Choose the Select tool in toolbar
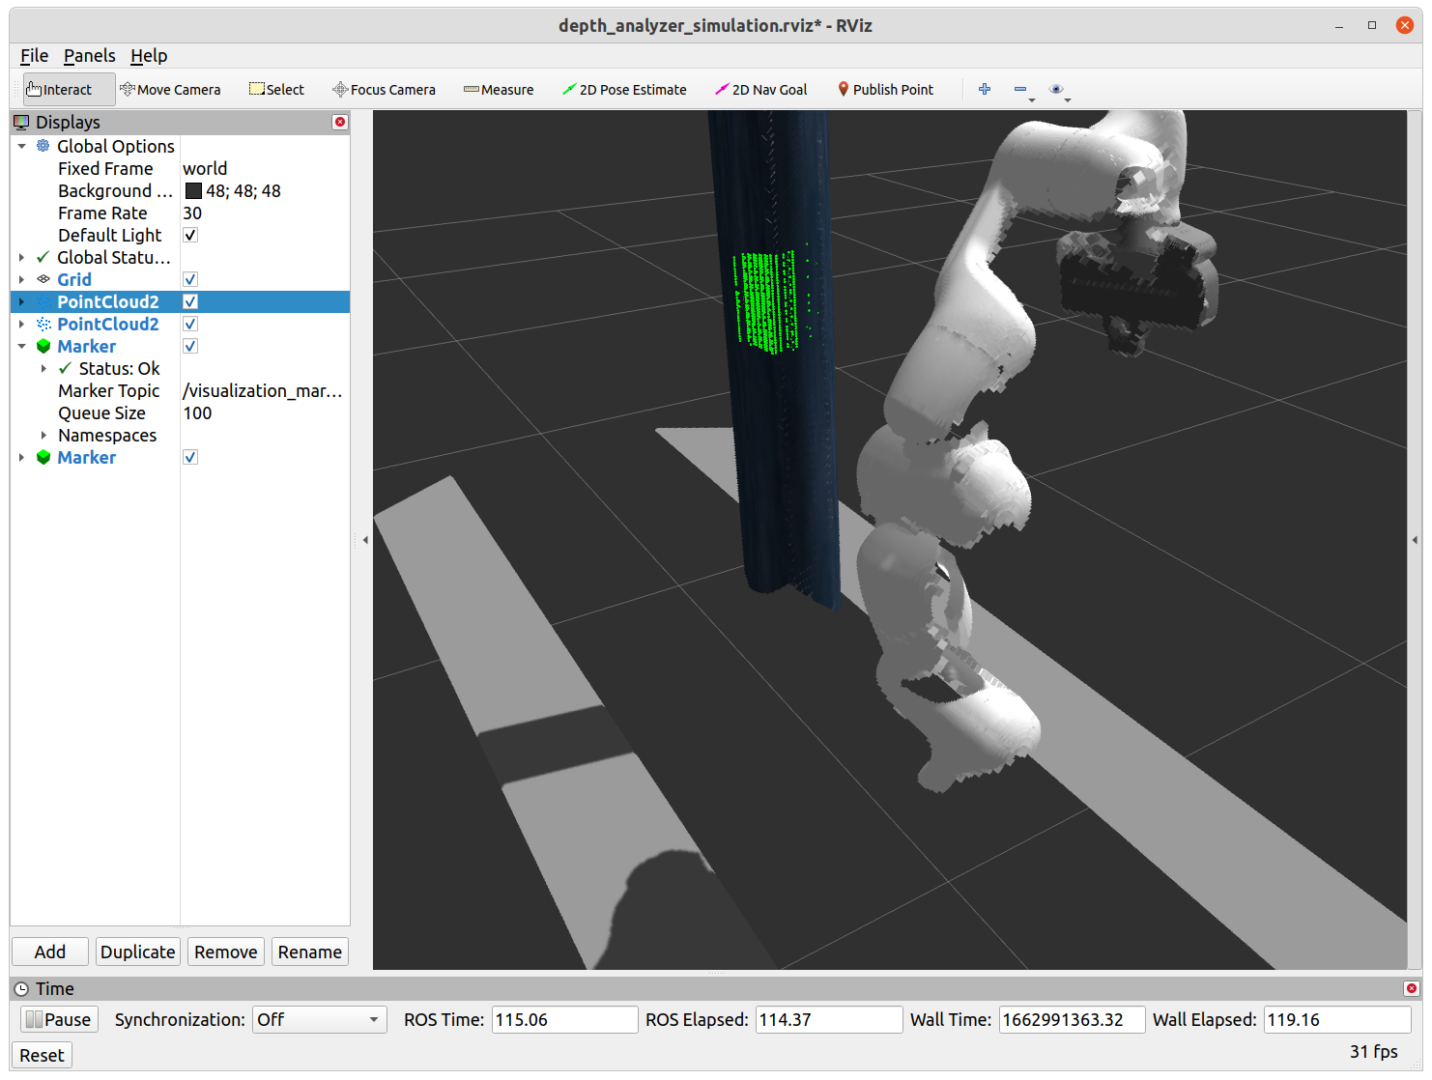This screenshot has height=1080, width=1432. [x=276, y=89]
